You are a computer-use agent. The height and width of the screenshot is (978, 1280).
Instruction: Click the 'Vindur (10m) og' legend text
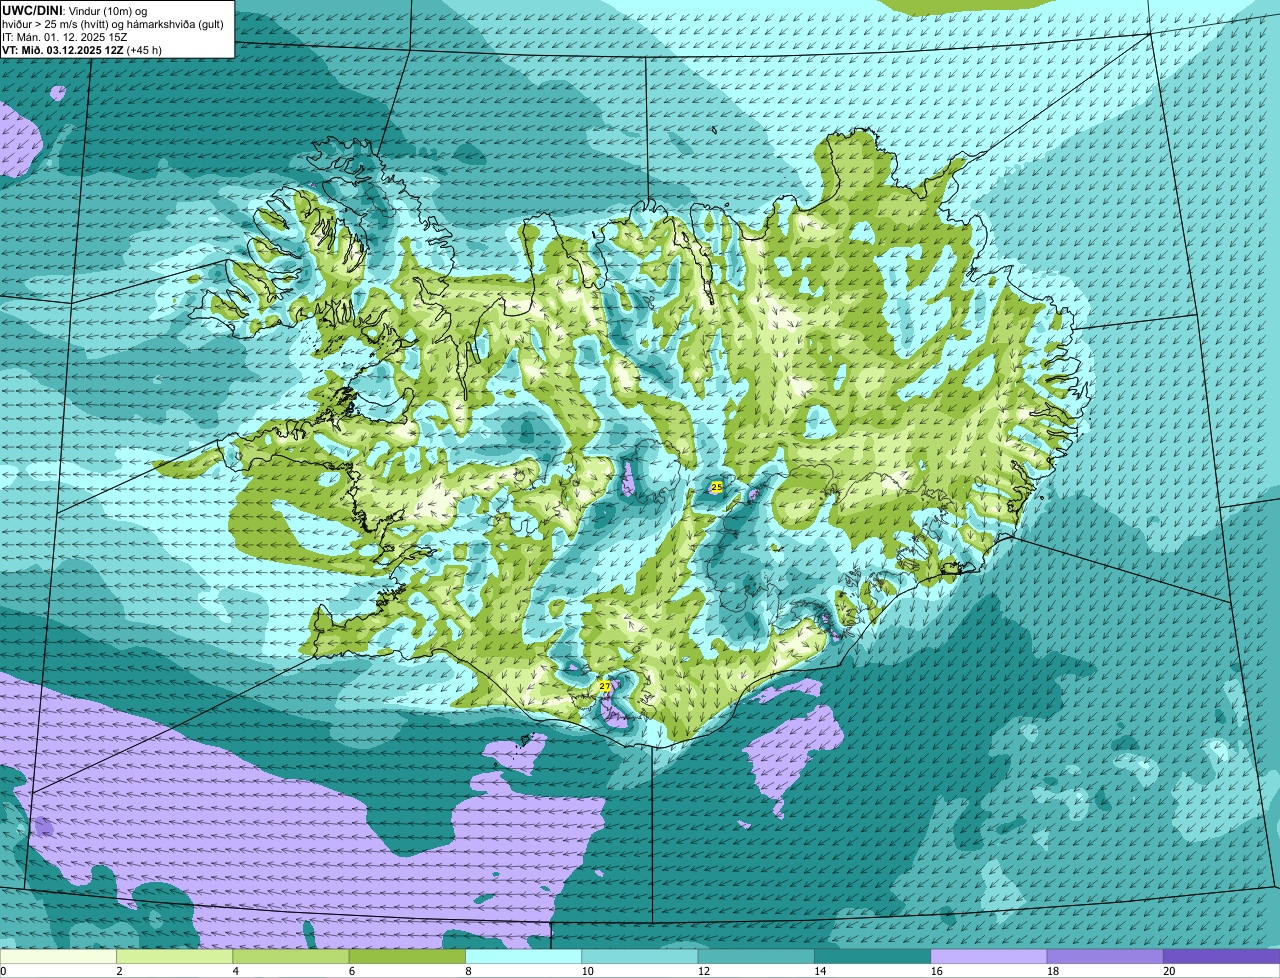(106, 10)
